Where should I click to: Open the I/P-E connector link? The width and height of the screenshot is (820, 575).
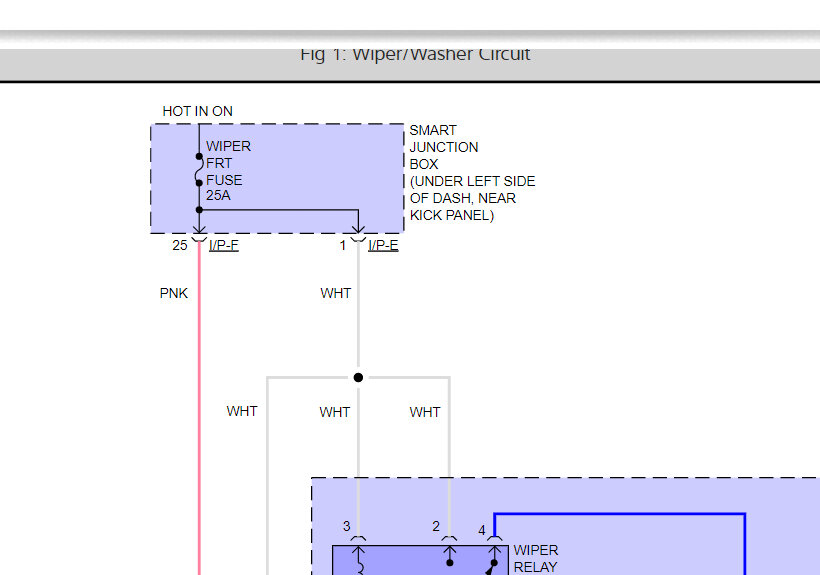[x=383, y=245]
